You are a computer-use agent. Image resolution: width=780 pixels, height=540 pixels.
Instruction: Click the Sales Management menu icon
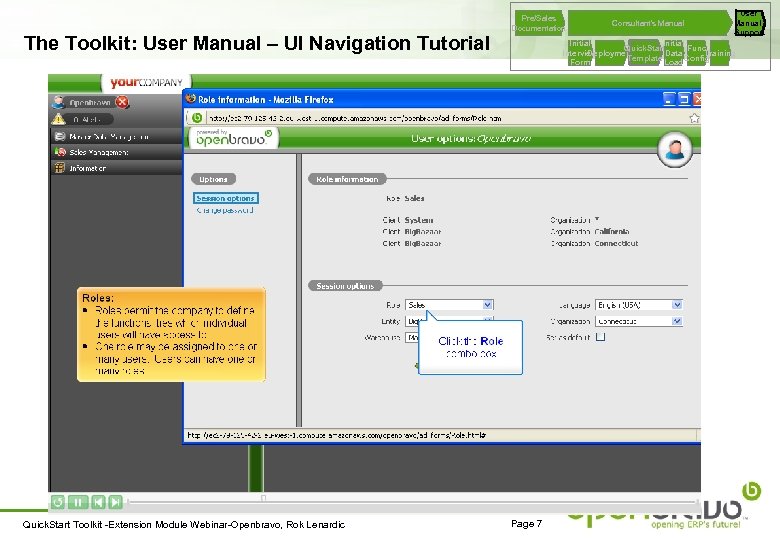click(x=60, y=152)
